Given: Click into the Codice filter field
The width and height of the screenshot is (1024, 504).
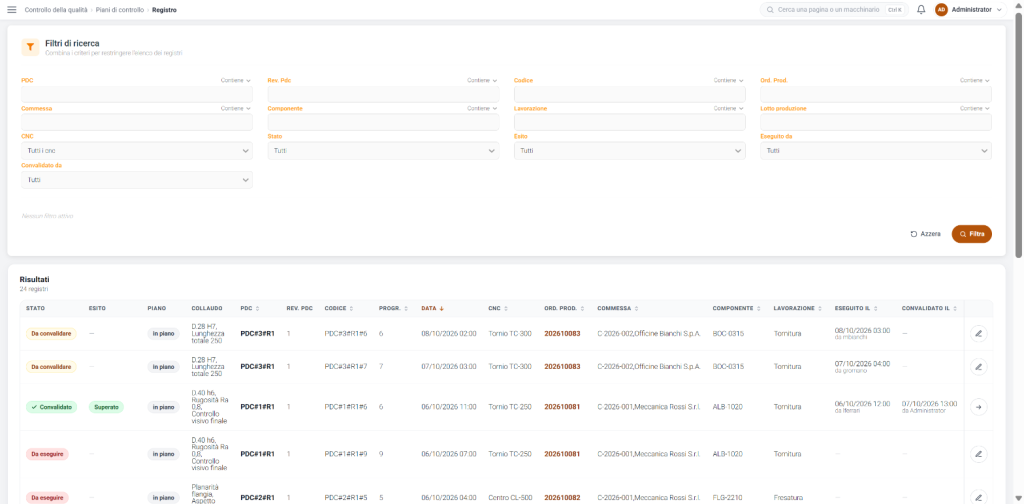Looking at the screenshot, I should point(630,94).
